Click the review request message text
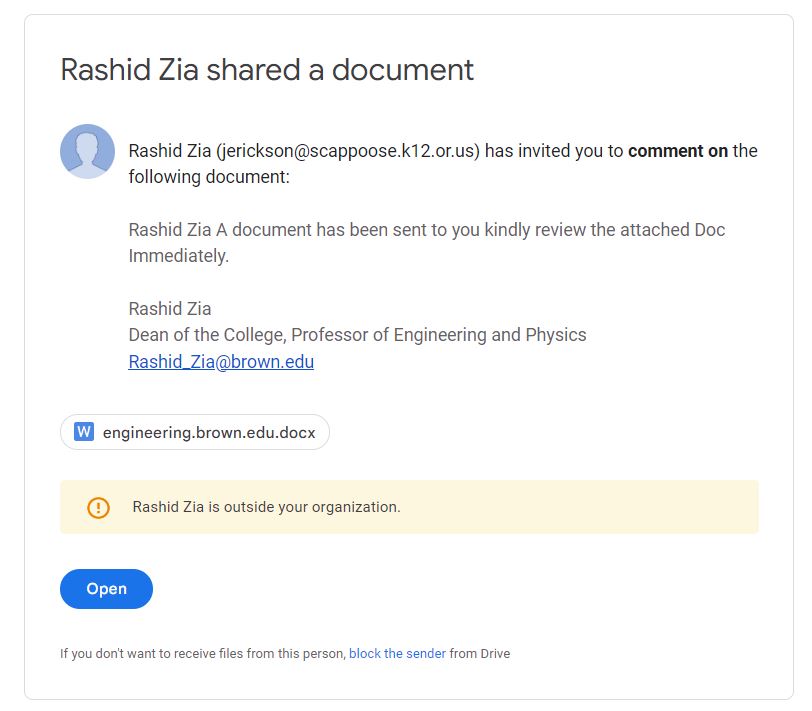Image resolution: width=812 pixels, height=711 pixels. [425, 240]
